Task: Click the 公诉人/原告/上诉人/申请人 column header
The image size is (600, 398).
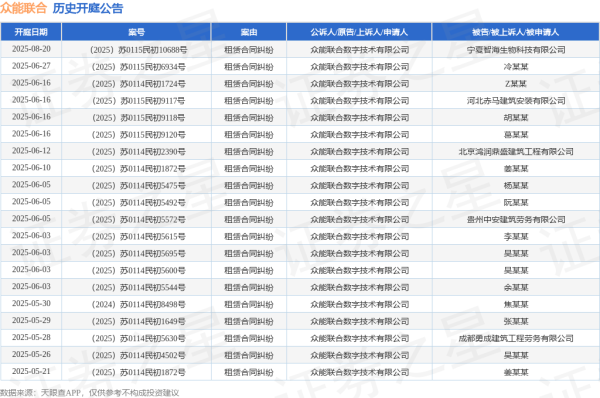Action: point(359,32)
